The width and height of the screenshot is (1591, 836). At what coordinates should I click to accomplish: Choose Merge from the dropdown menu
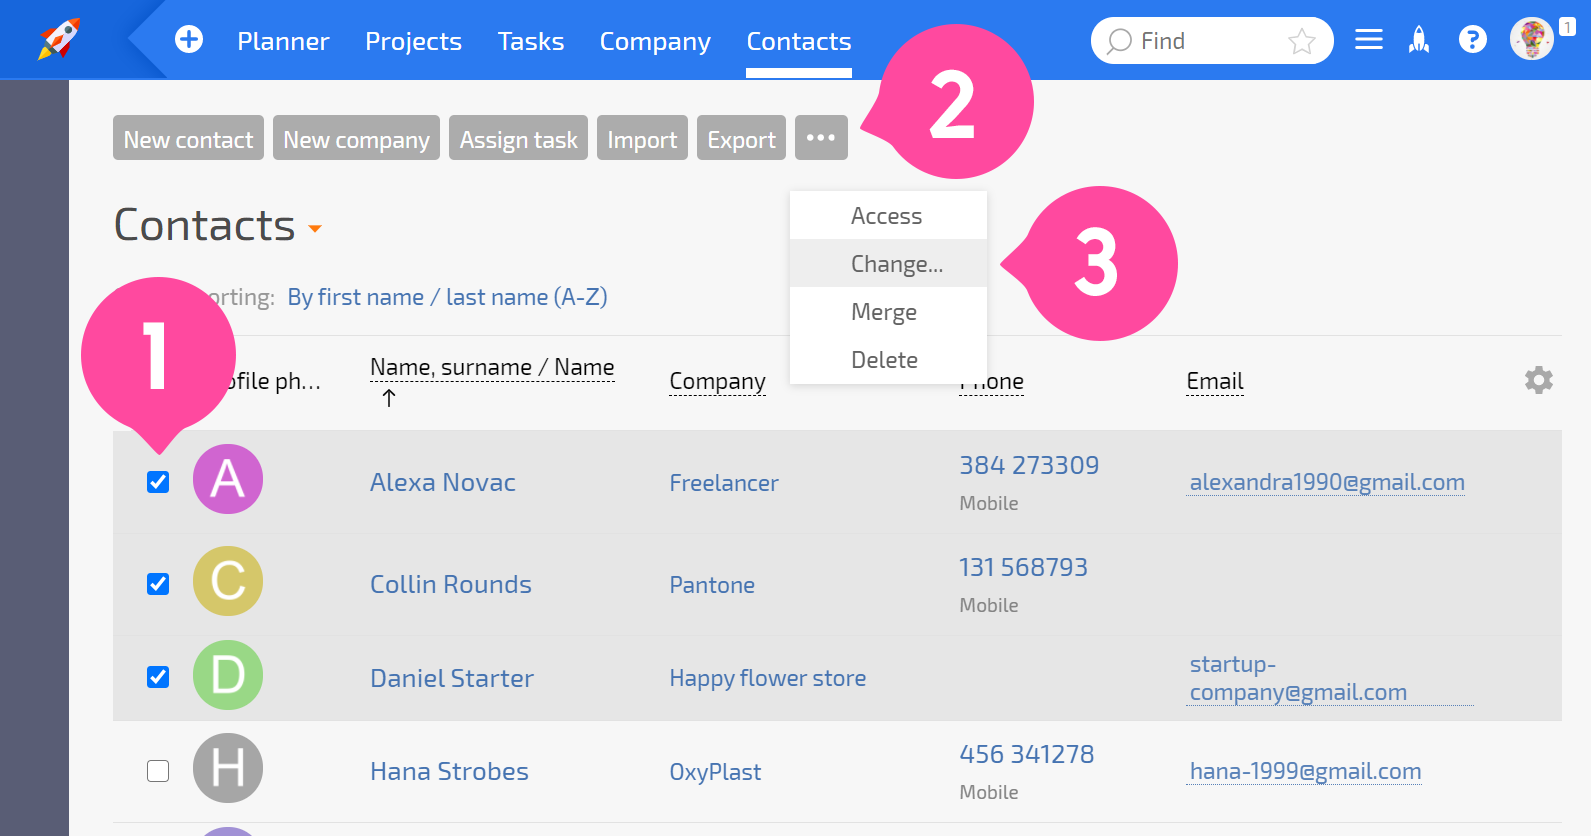point(888,312)
